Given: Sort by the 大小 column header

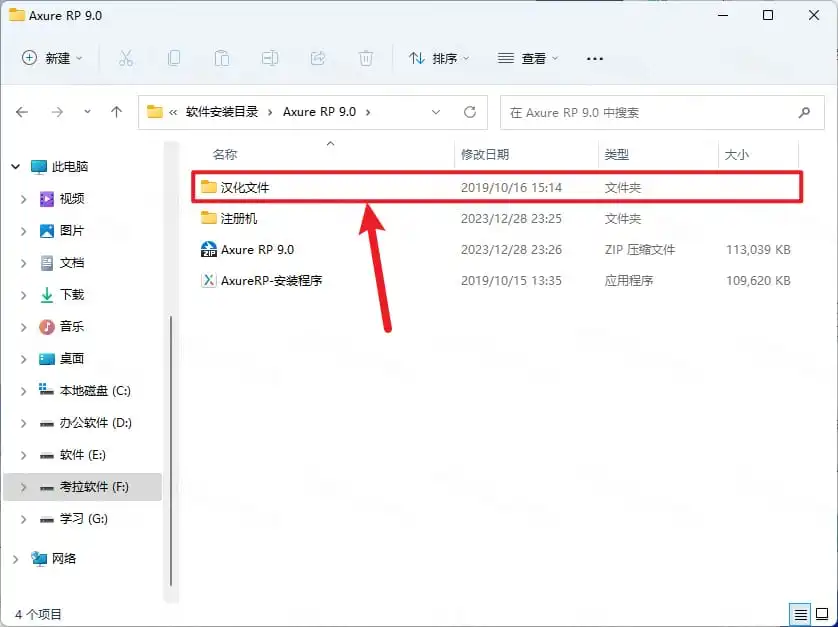Looking at the screenshot, I should click(x=736, y=155).
